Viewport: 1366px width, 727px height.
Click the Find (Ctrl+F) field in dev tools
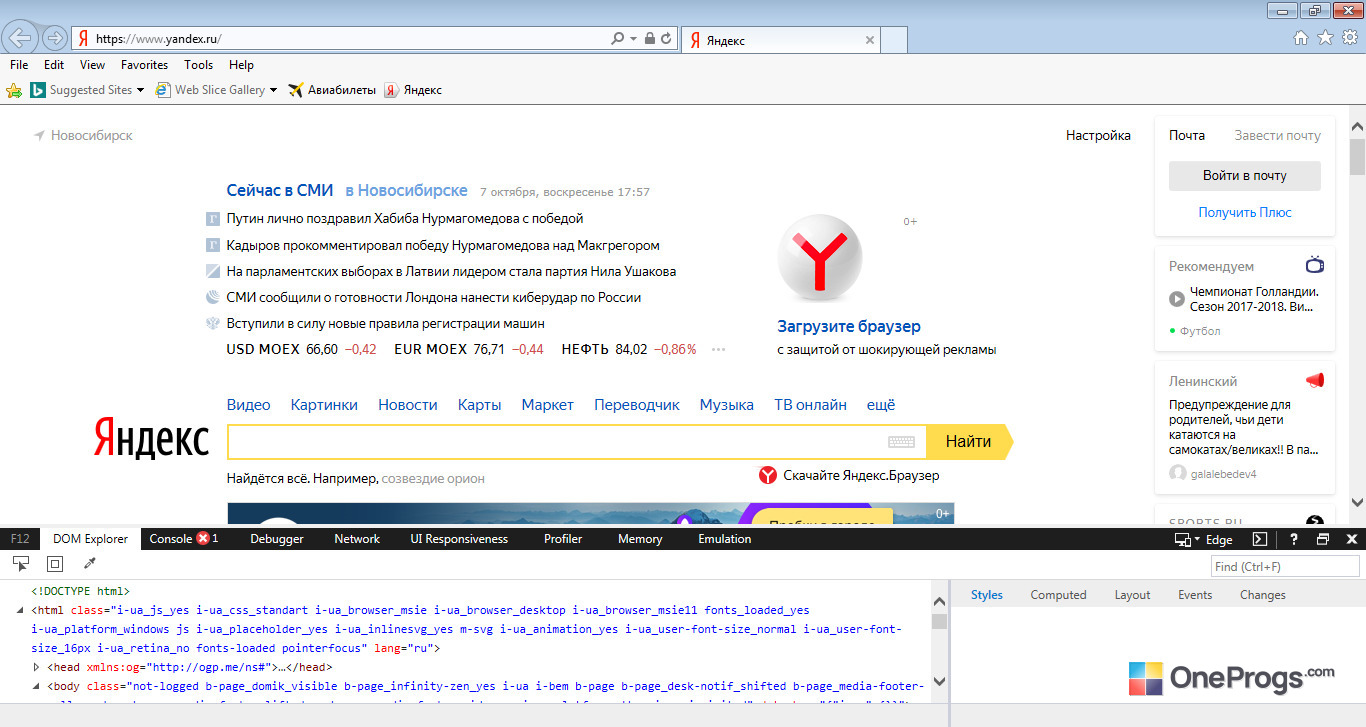pyautogui.click(x=1285, y=567)
